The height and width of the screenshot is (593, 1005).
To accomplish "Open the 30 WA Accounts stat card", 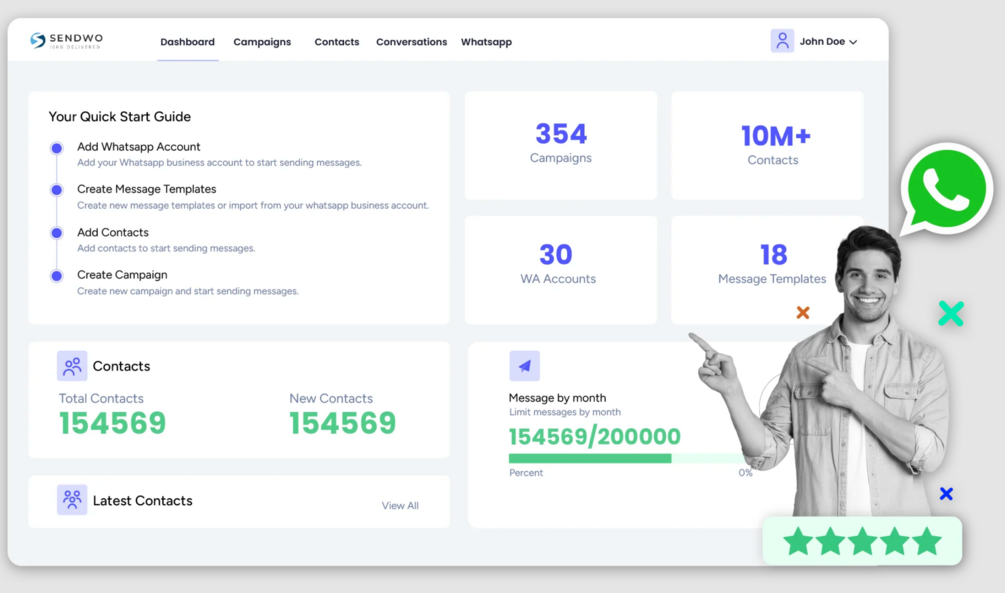I will tap(561, 269).
